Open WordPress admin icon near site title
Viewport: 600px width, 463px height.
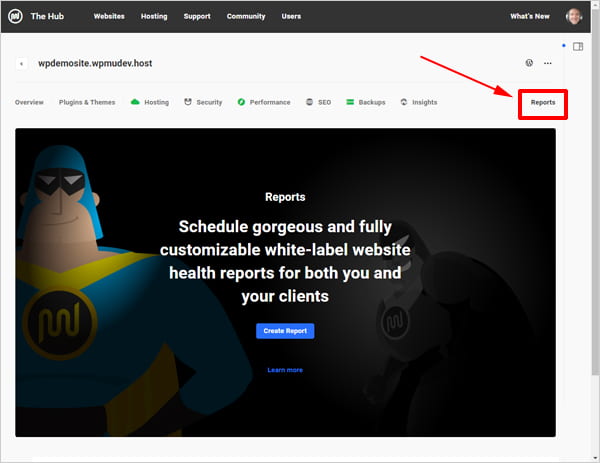[529, 63]
